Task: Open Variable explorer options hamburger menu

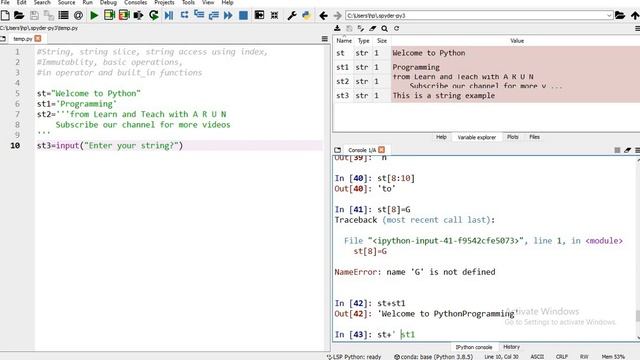Action: (637, 29)
